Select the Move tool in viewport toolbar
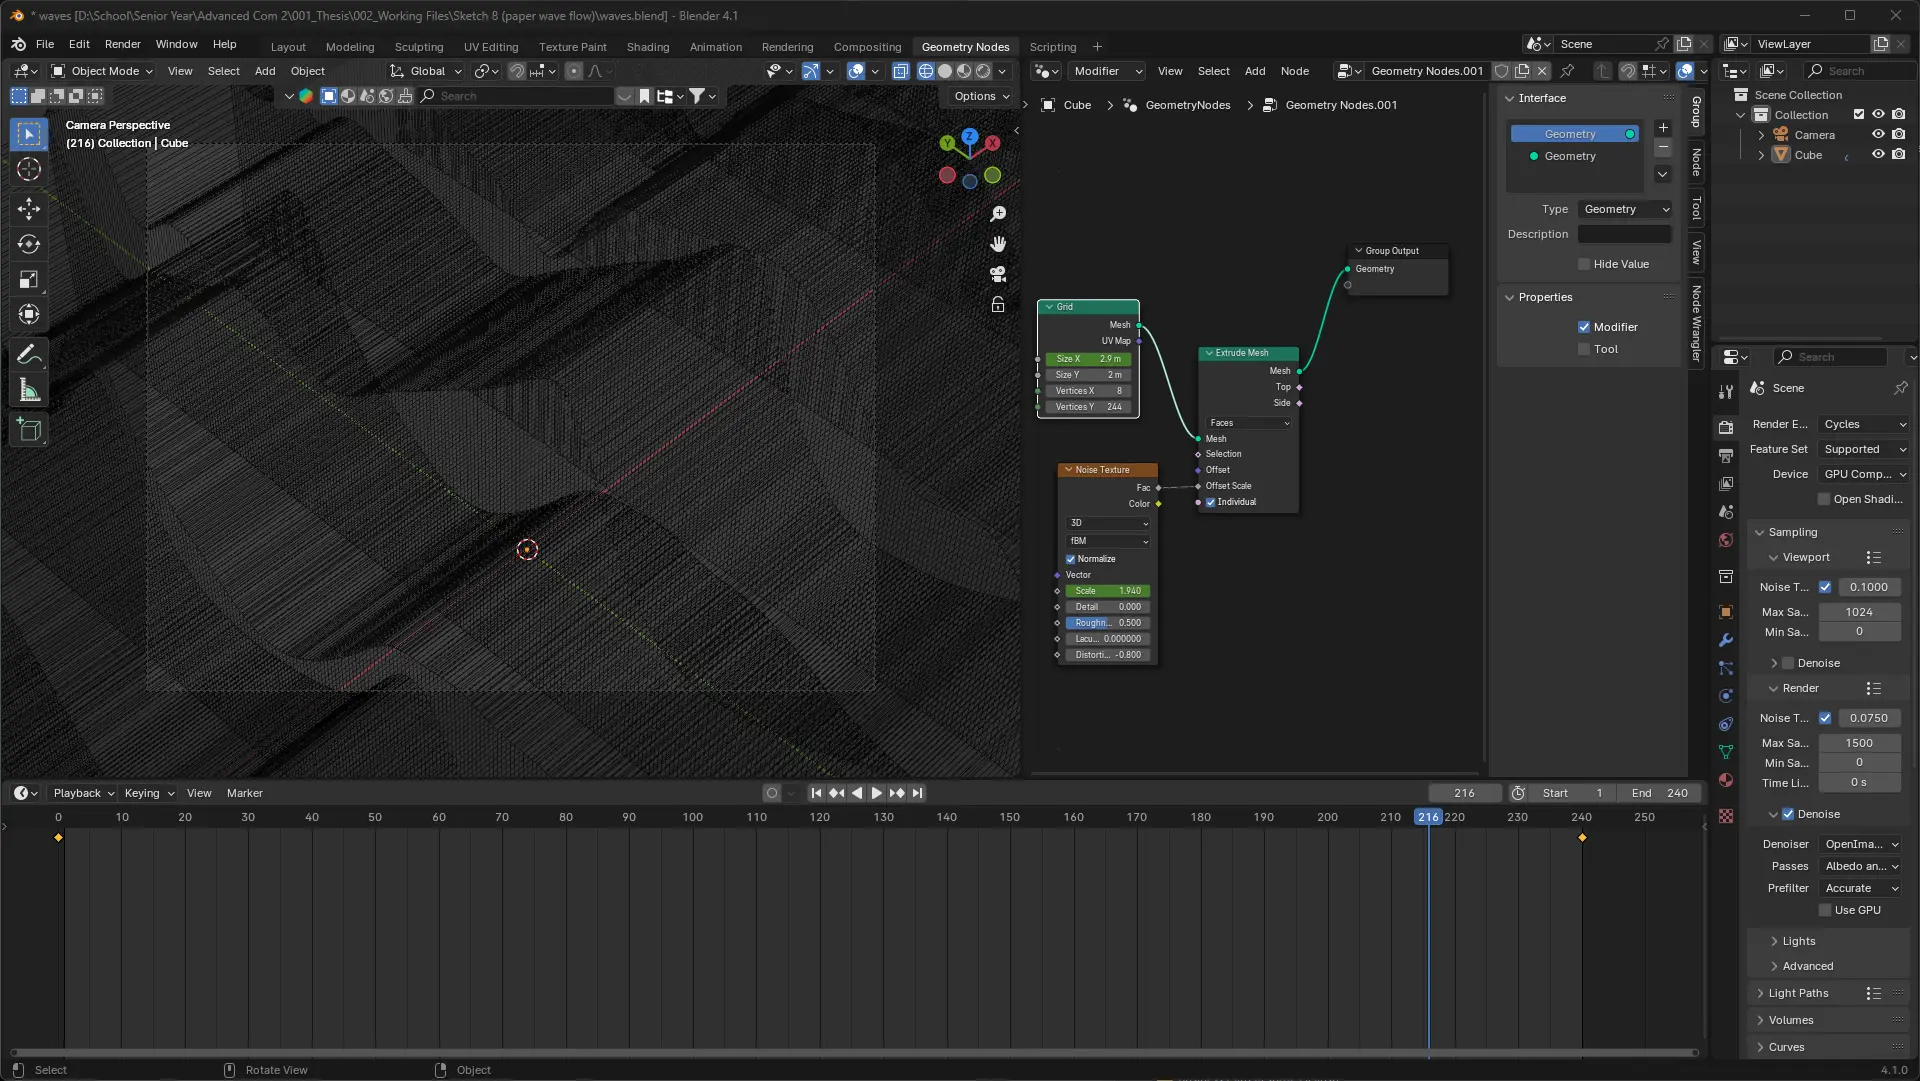Screen dimensions: 1920x1081 pyautogui.click(x=29, y=208)
